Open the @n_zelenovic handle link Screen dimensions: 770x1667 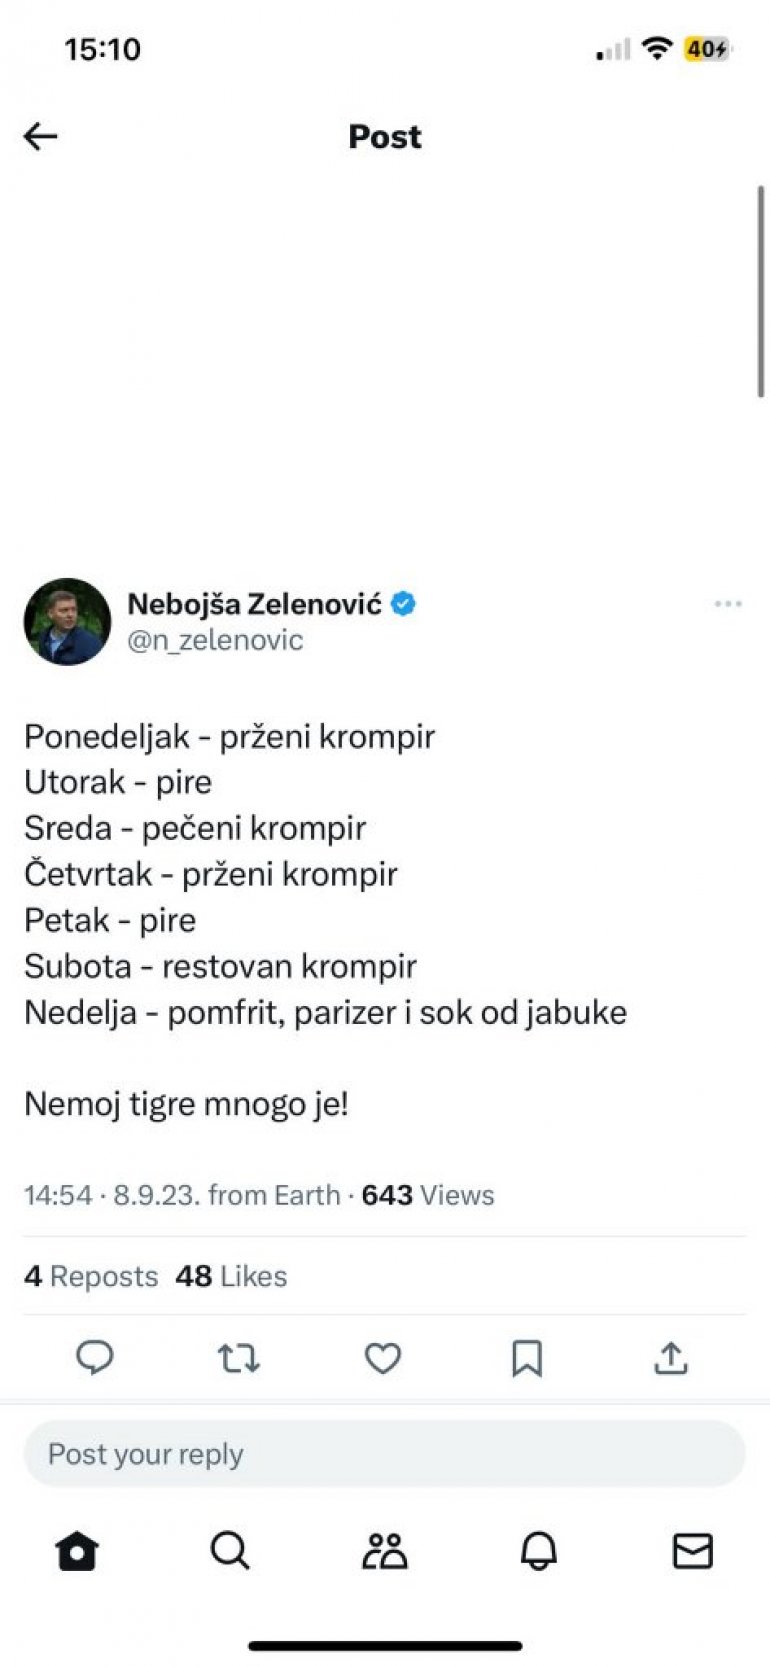pos(215,640)
